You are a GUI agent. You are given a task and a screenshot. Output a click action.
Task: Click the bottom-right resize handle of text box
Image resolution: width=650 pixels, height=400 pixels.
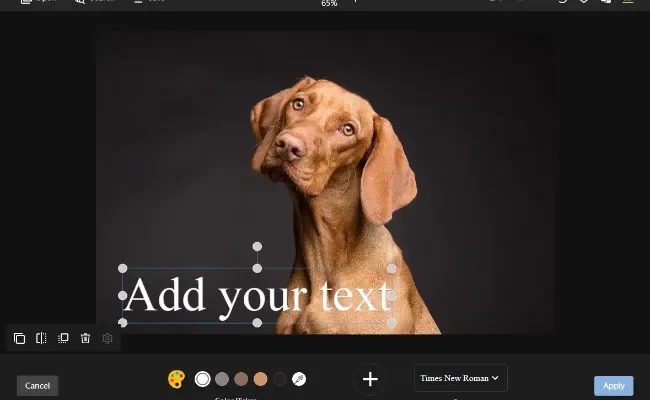[x=391, y=322]
